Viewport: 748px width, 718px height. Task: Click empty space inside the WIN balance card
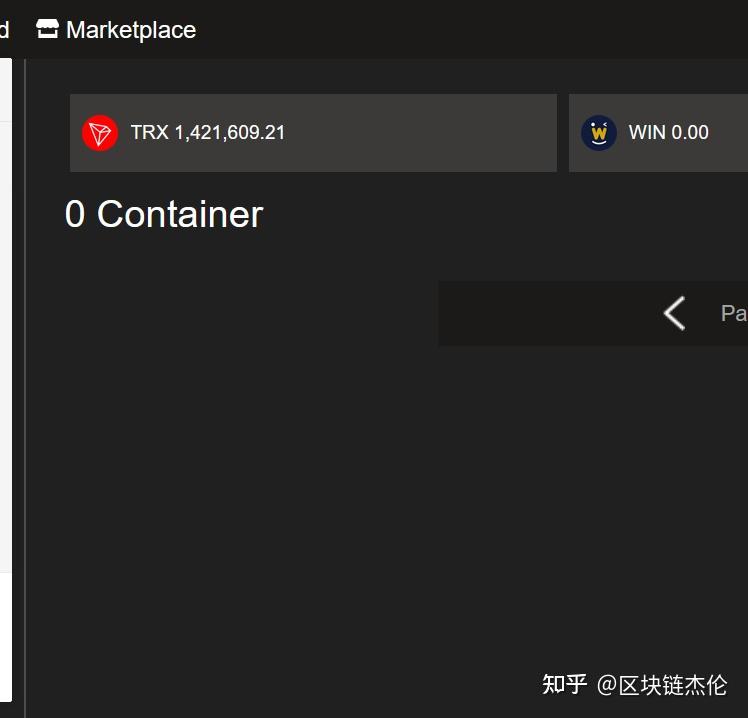(x=730, y=133)
